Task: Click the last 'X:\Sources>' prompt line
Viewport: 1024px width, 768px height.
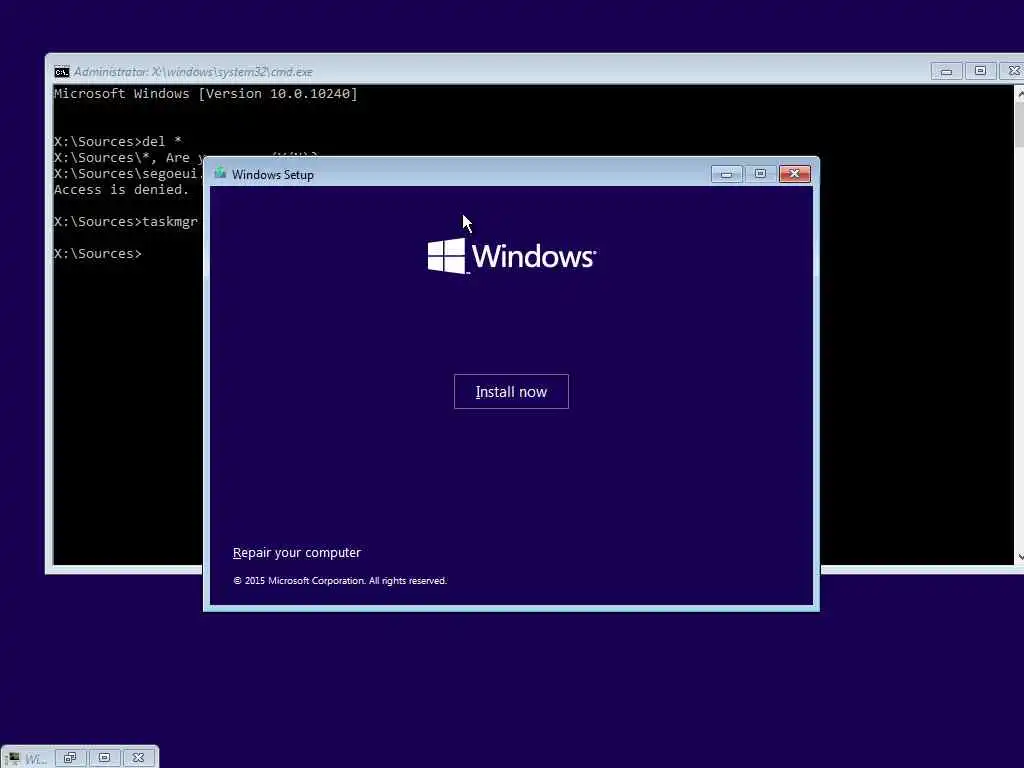Action: click(x=97, y=253)
